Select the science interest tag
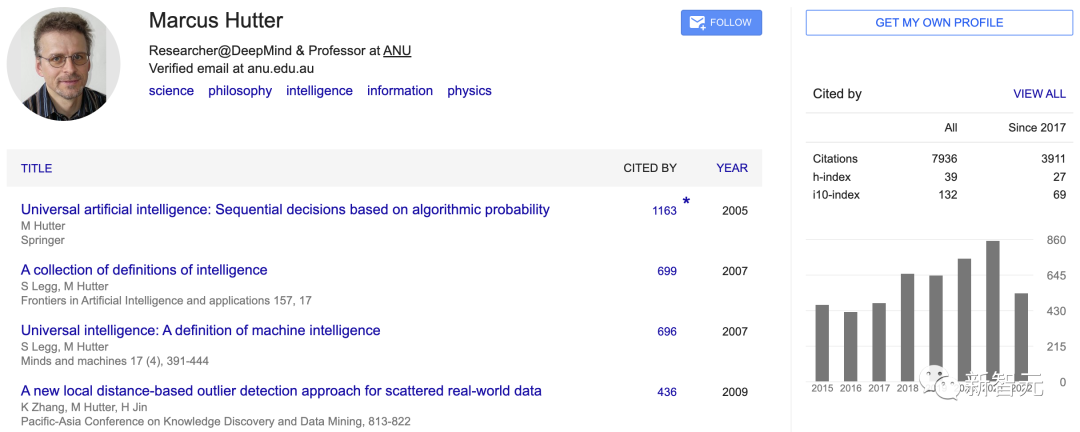Image resolution: width=1080 pixels, height=432 pixels. 171,91
